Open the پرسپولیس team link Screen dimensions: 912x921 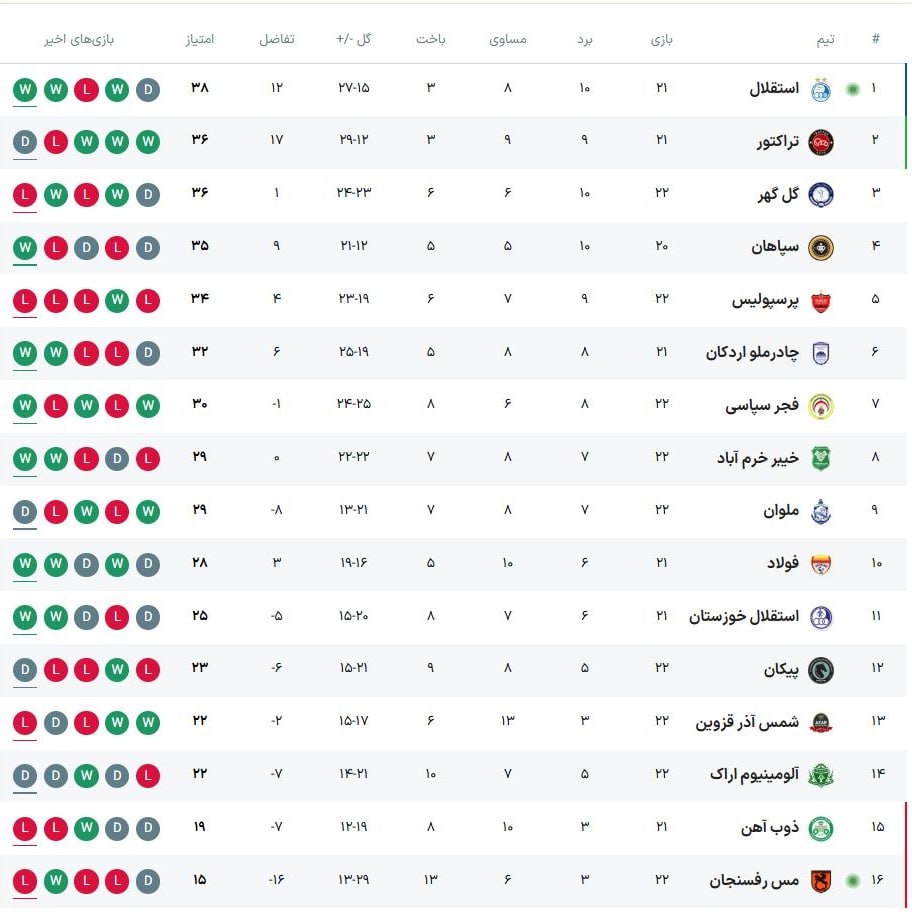765,300
